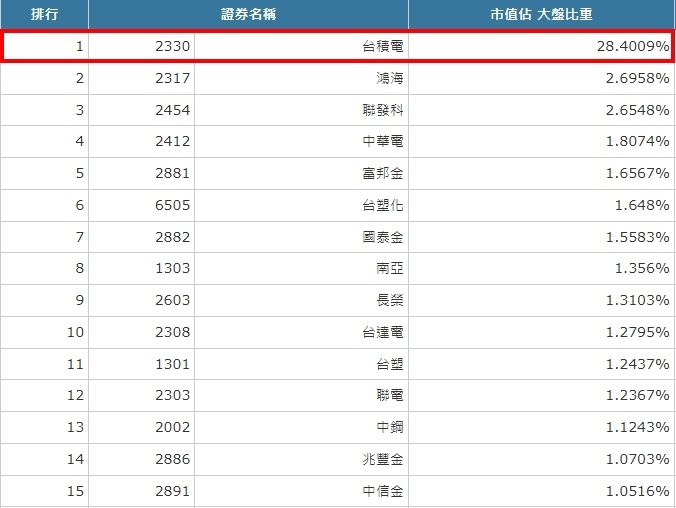
Task: Click the 1.6567% weight value
Action: [x=637, y=173]
